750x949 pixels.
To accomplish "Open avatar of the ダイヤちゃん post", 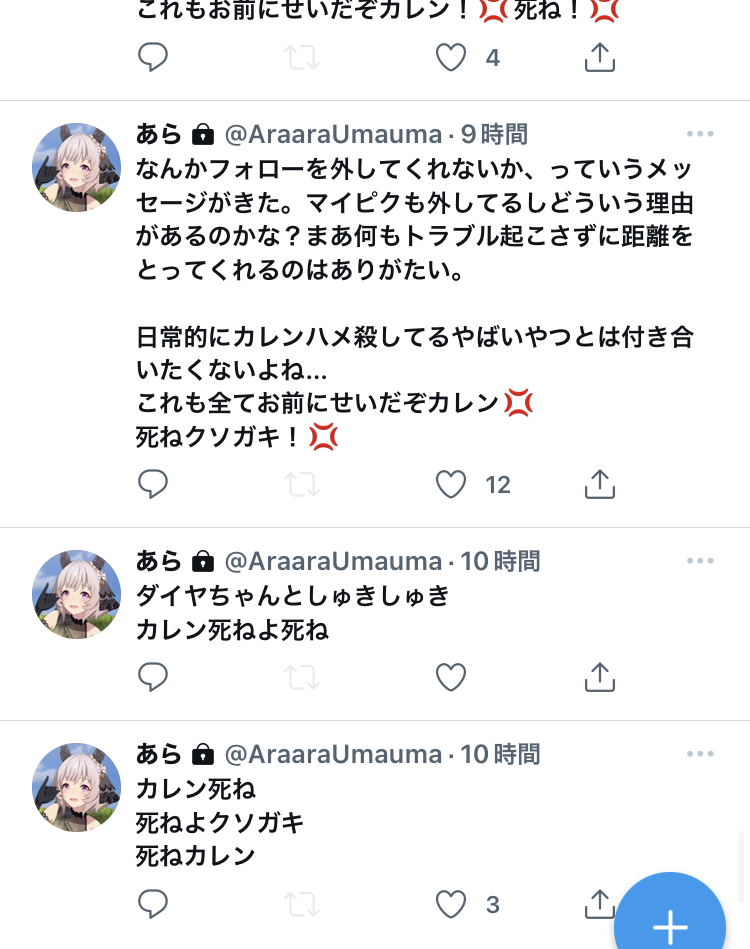I will point(76,594).
